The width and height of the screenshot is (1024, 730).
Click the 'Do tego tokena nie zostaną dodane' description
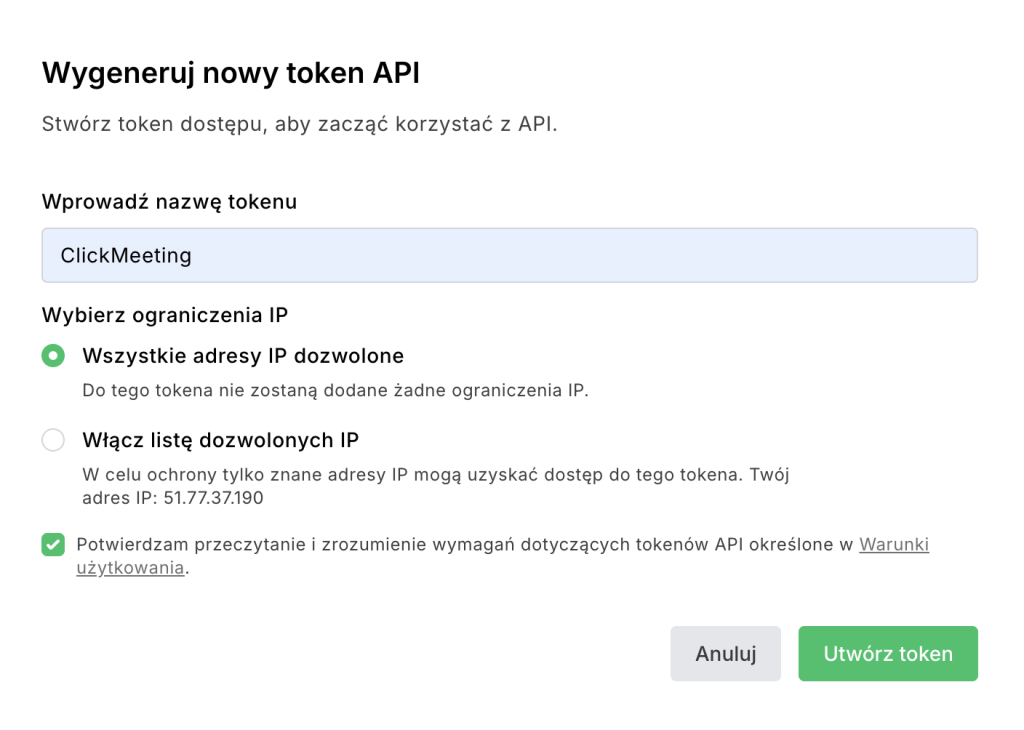(x=335, y=390)
